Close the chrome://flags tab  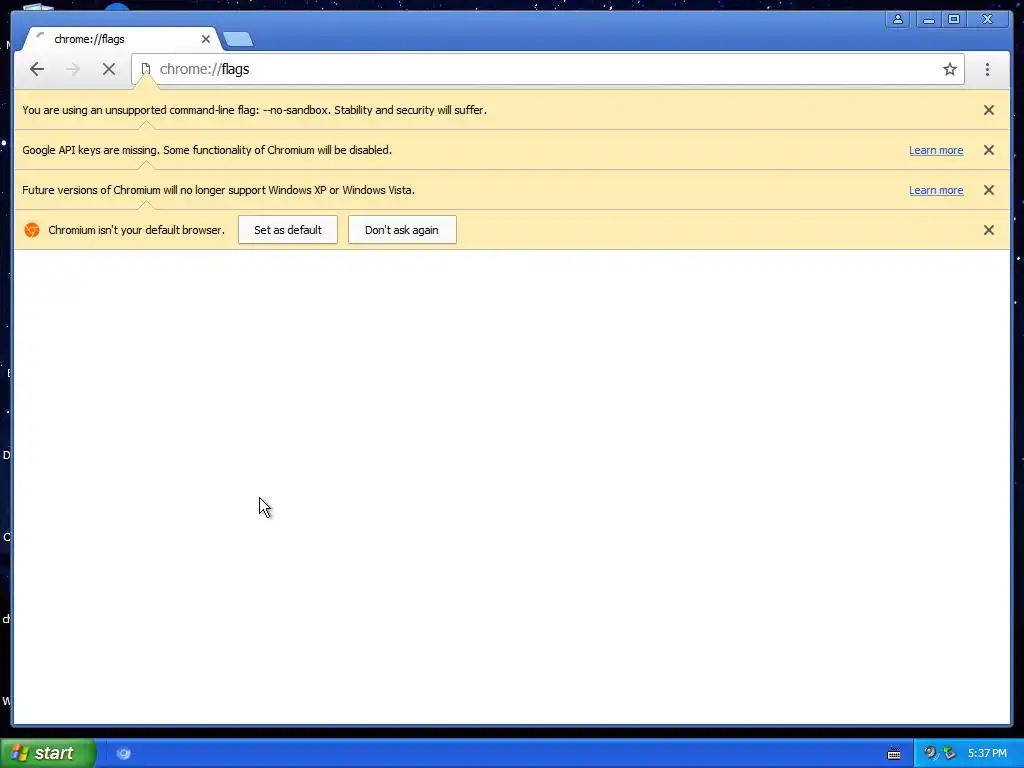tap(206, 39)
